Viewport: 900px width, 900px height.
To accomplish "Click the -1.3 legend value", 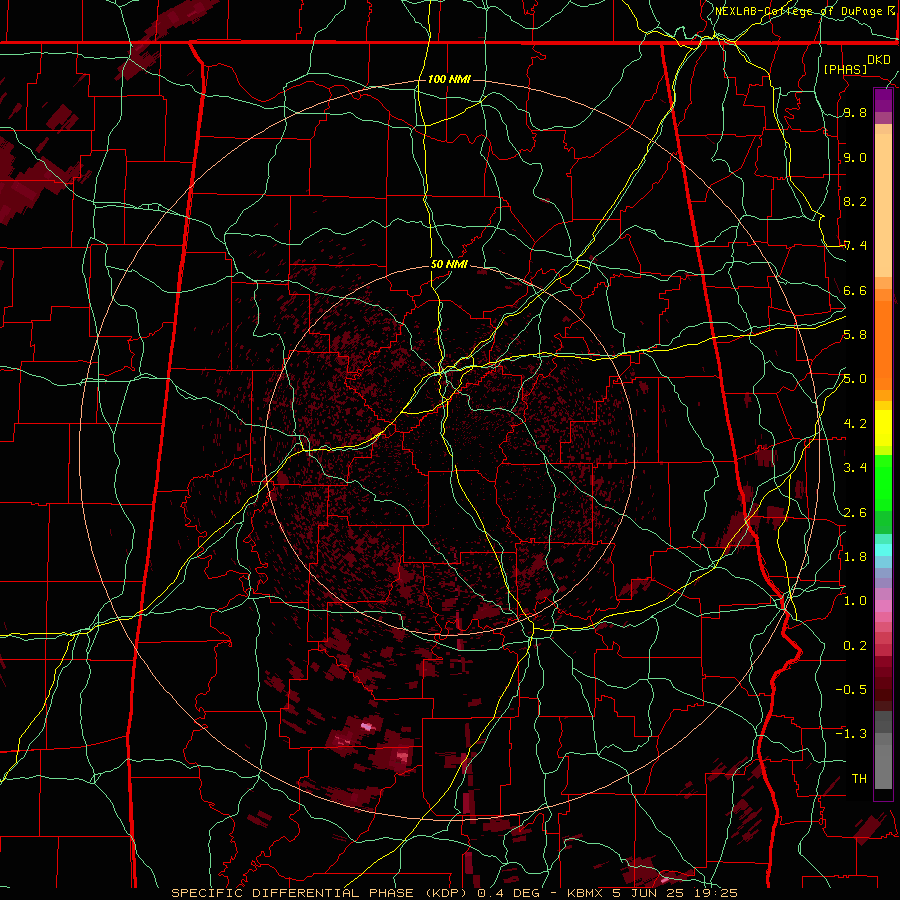I will click(851, 734).
